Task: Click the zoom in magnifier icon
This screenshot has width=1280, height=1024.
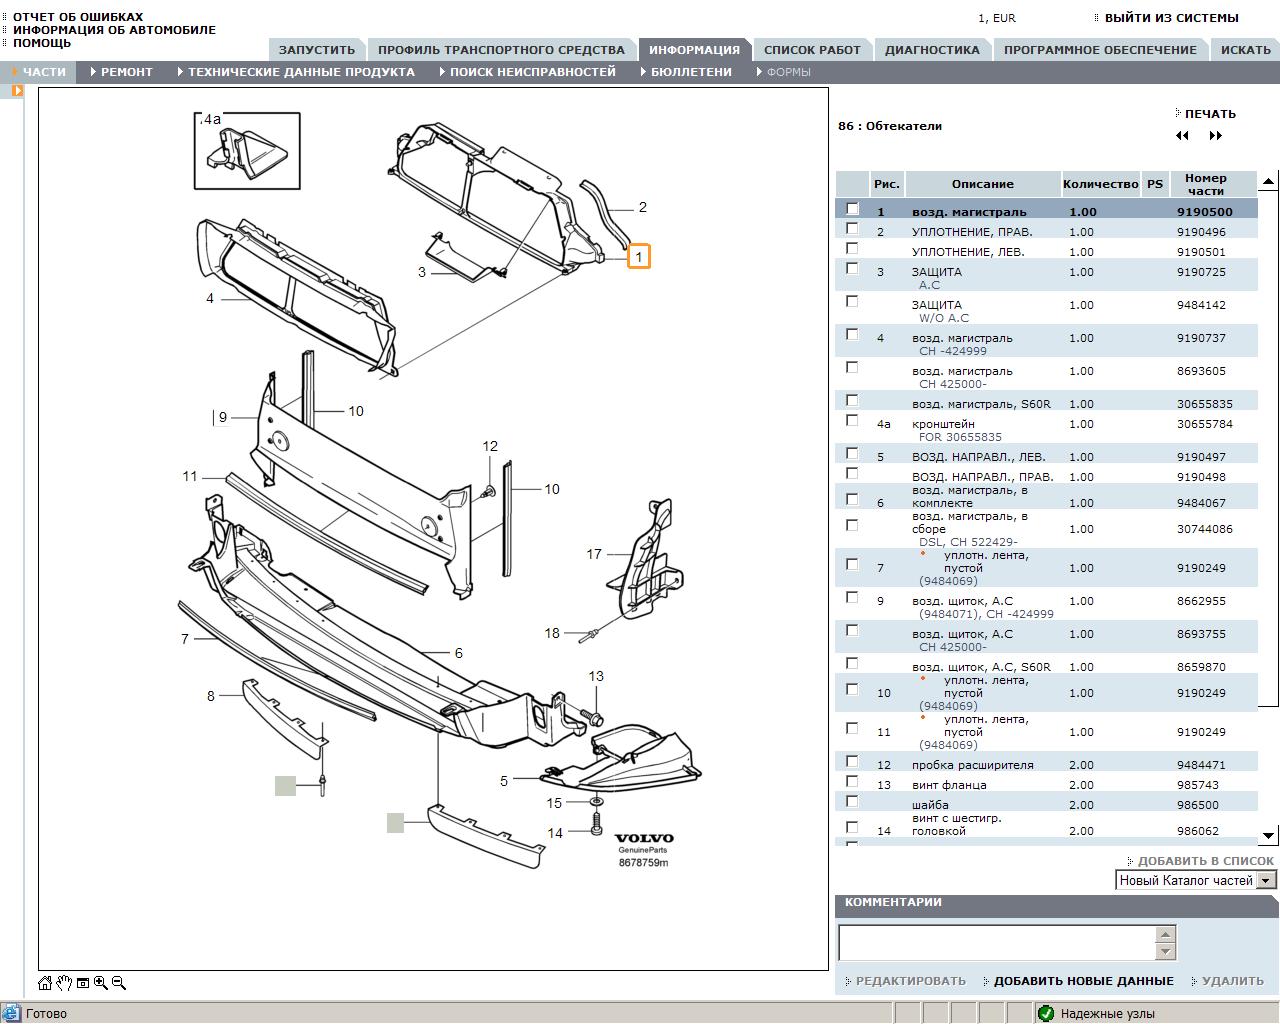Action: [x=101, y=983]
